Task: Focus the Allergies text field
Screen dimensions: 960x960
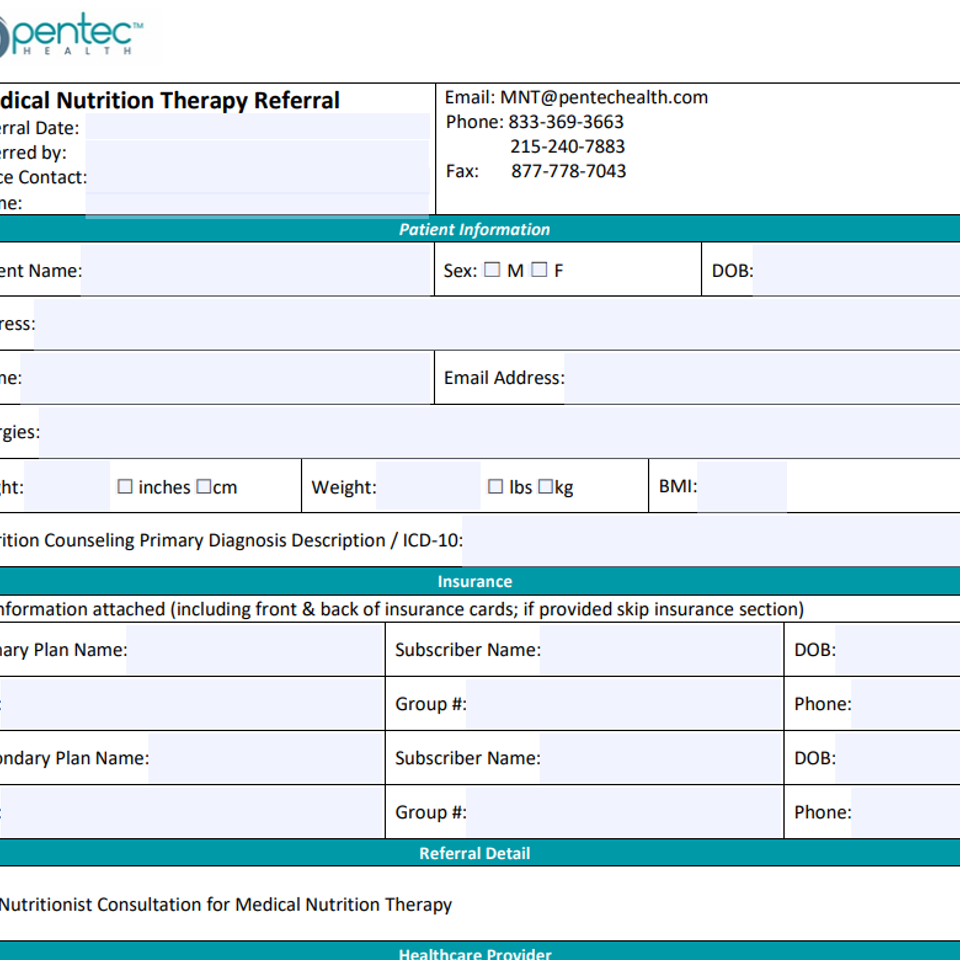Action: pyautogui.click(x=498, y=432)
